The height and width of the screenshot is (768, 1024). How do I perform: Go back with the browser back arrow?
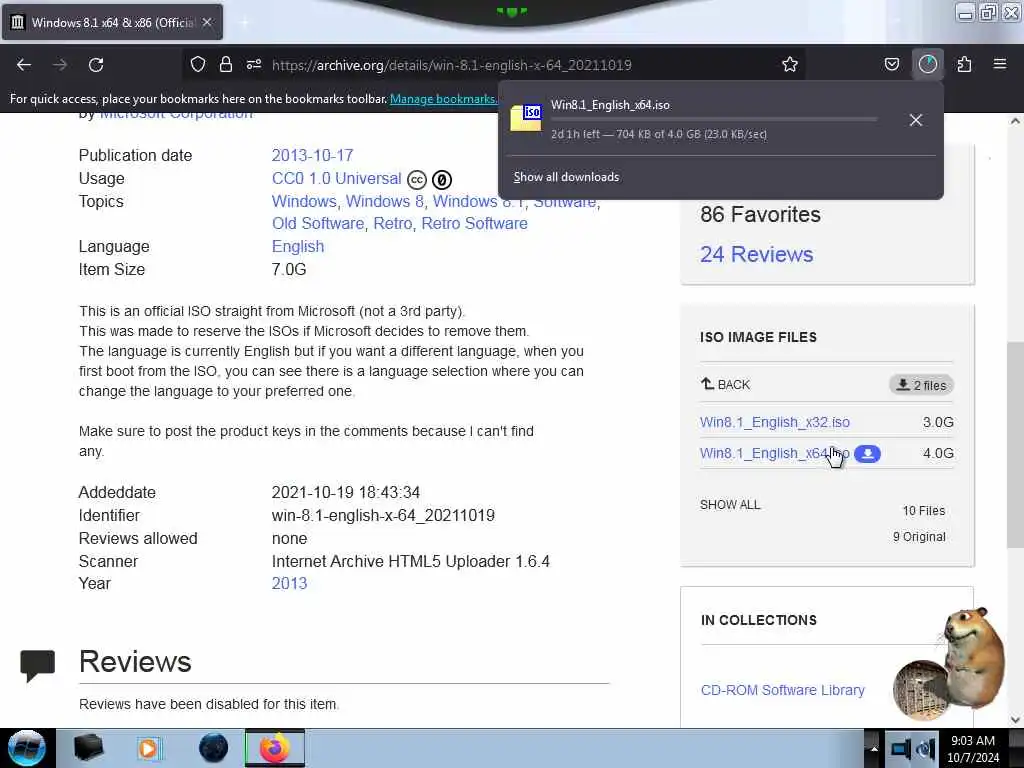click(x=24, y=65)
